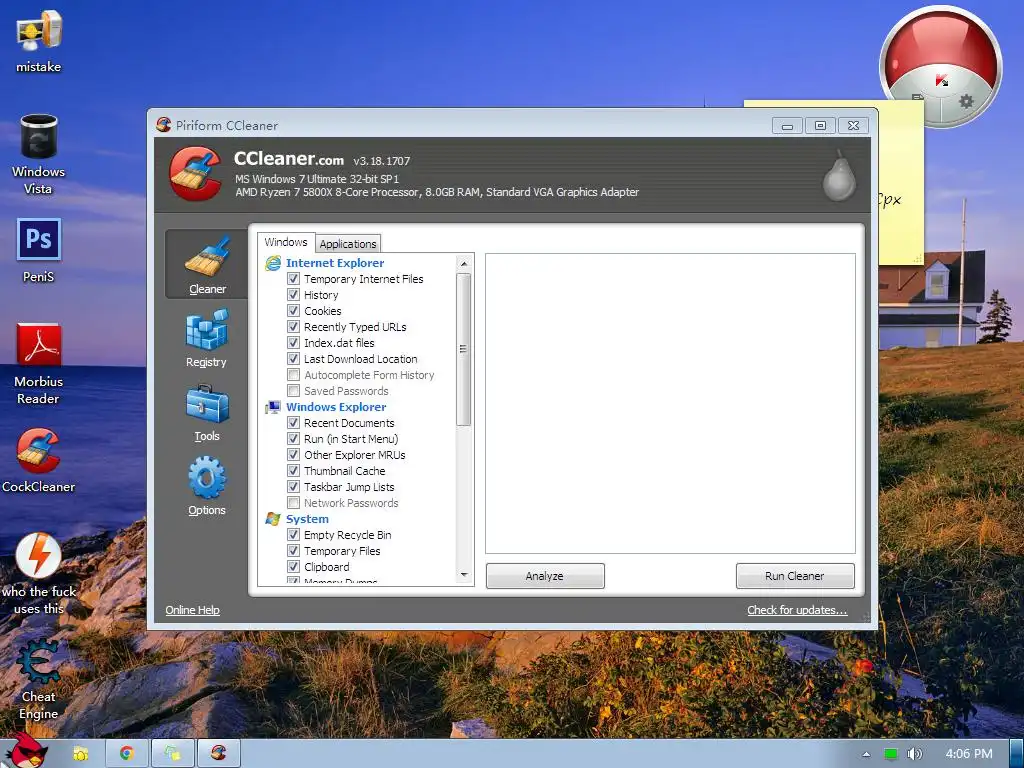This screenshot has width=1024, height=768.
Task: Open the Kaspersky gadget settings gear
Action: 966,101
